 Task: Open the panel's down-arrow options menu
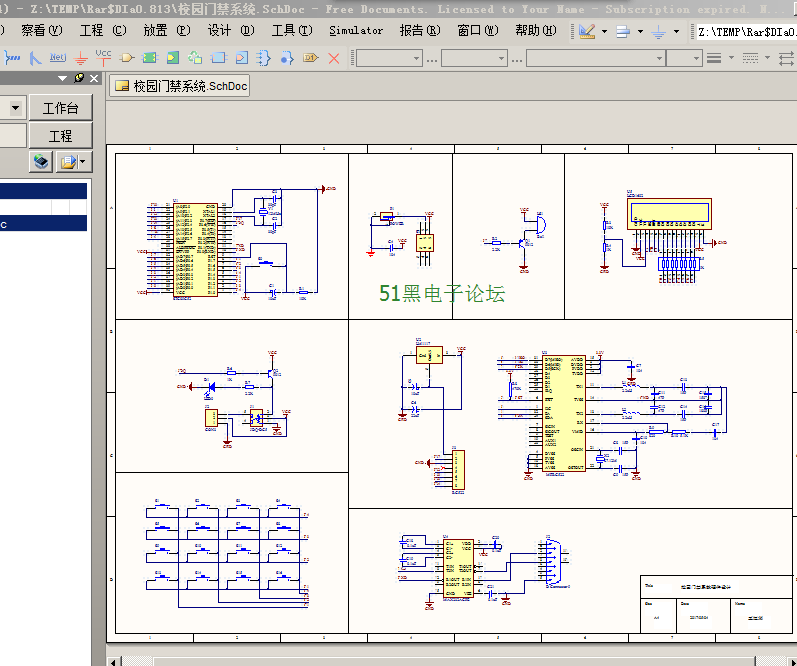62,79
